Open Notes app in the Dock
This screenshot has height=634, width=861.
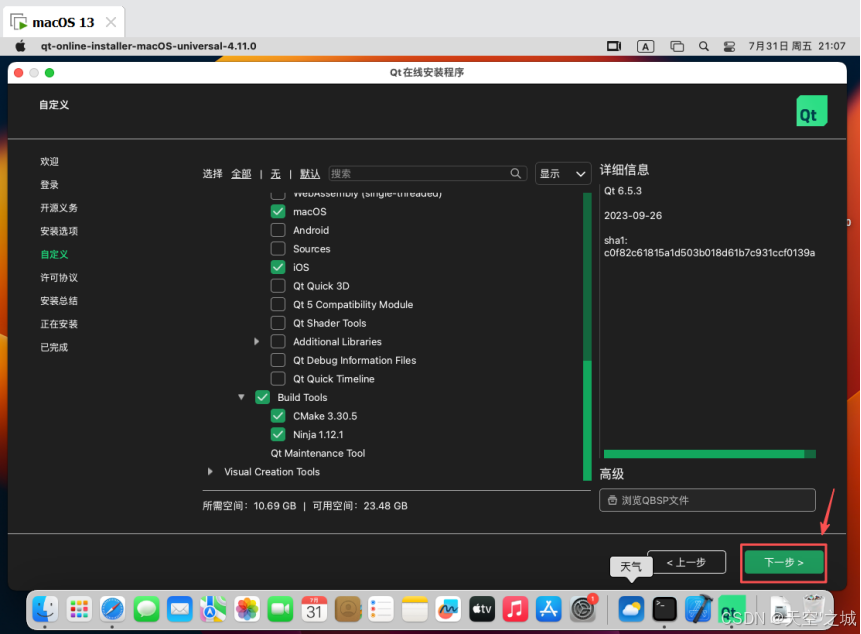point(415,609)
